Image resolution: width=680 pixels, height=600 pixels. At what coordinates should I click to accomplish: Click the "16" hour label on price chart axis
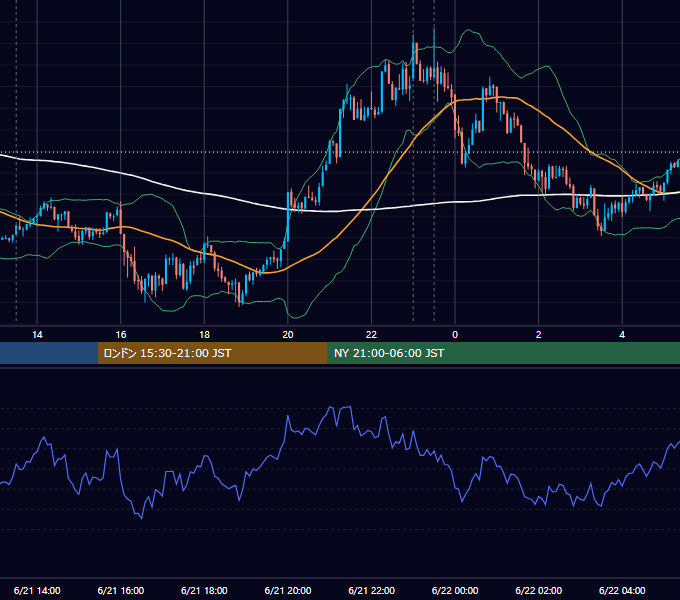point(121,335)
